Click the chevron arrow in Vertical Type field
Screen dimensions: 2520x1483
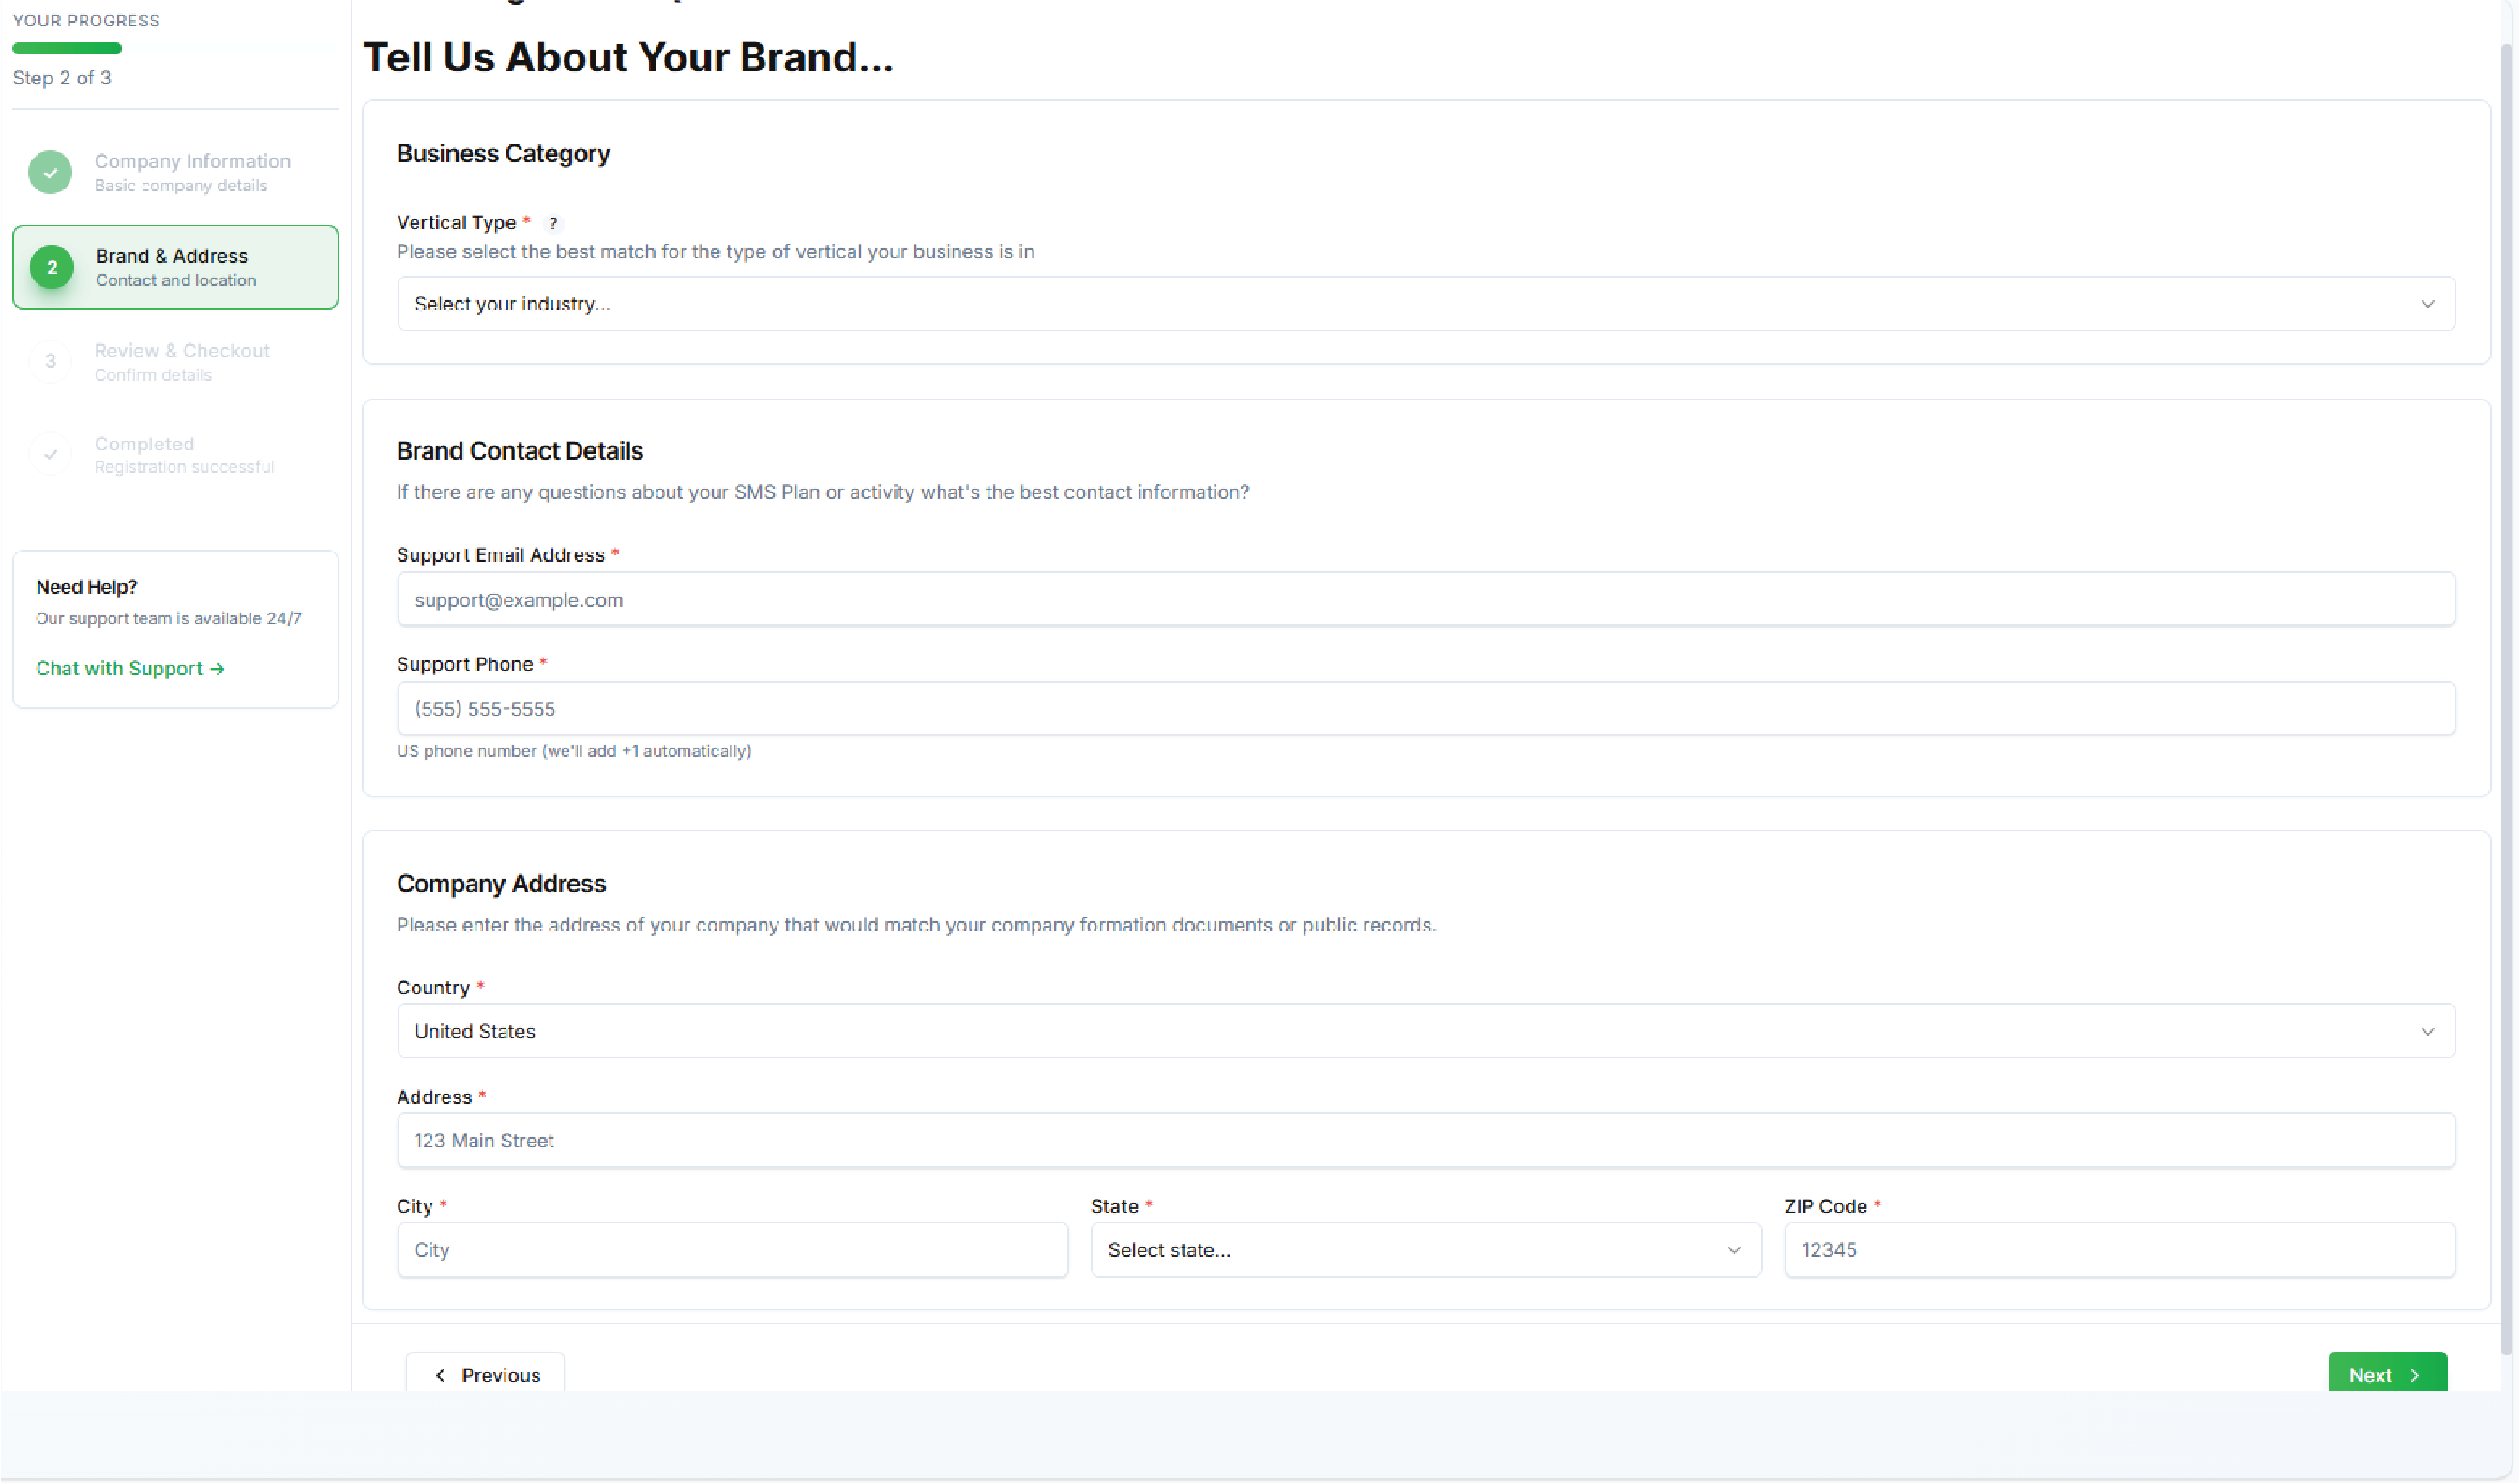coord(2427,304)
